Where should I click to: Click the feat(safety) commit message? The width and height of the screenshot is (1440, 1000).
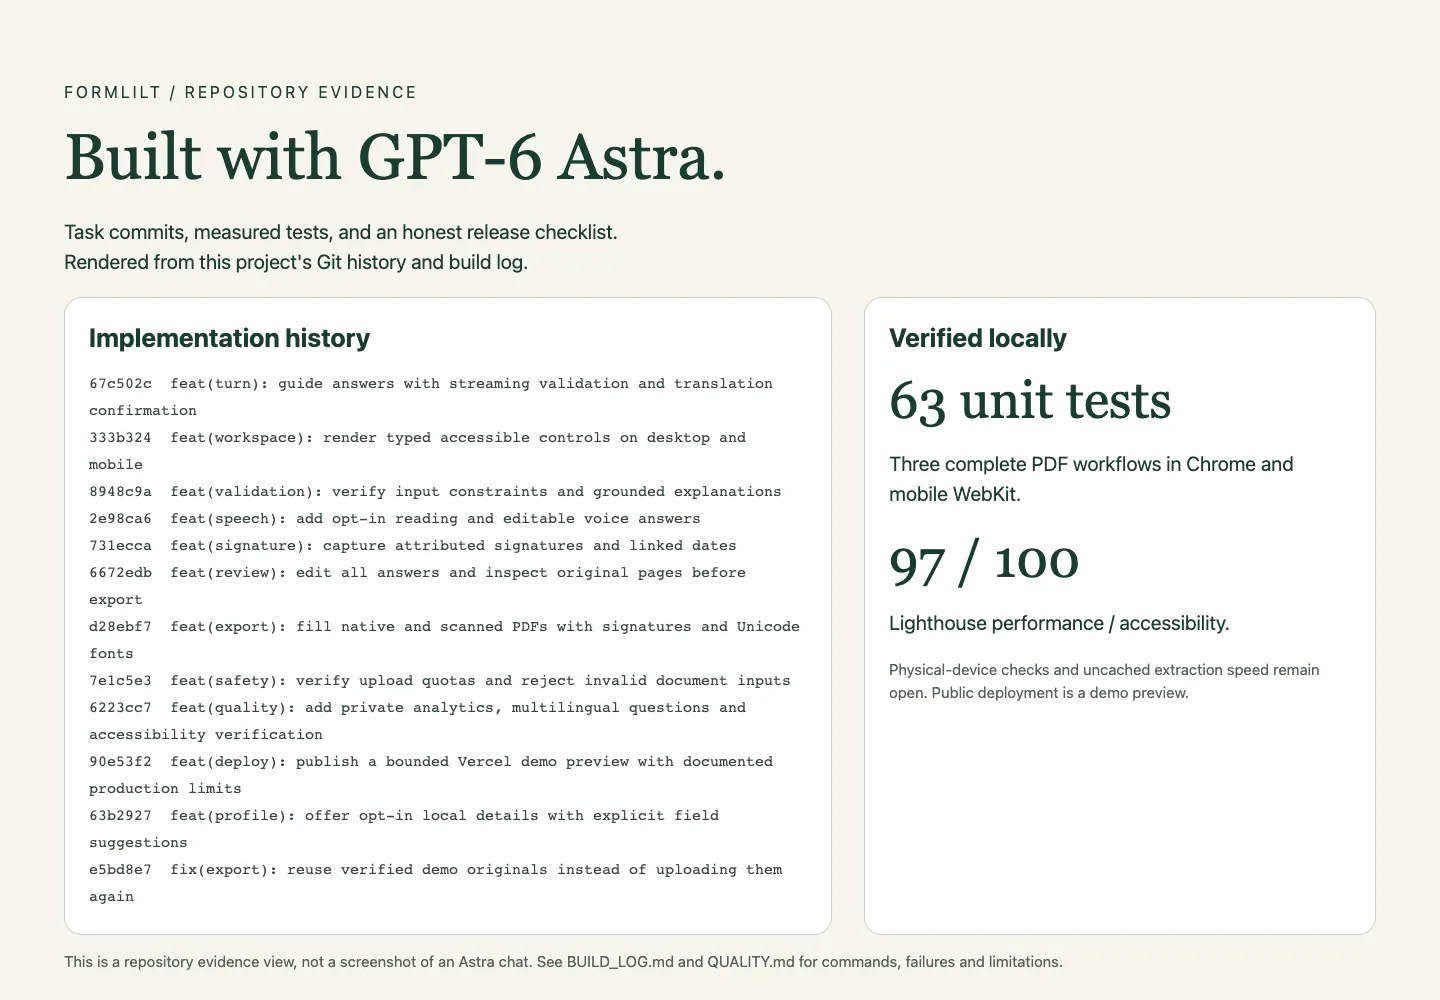[480, 681]
